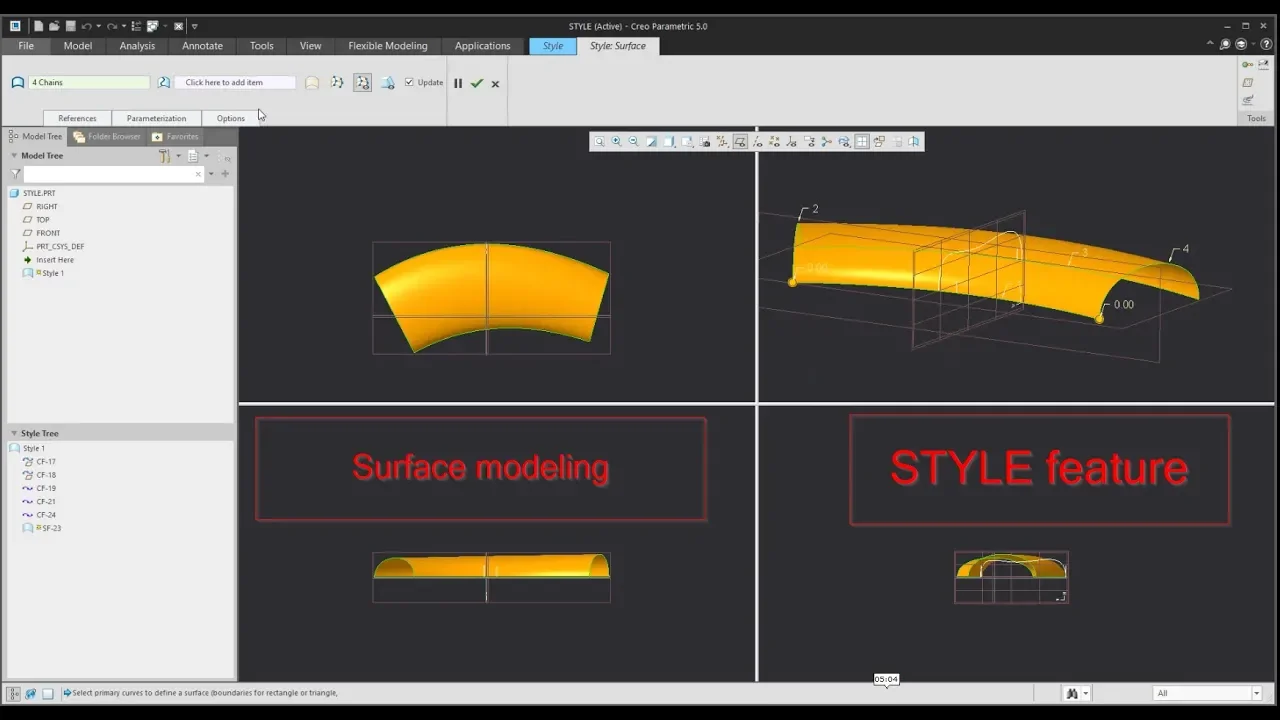1280x720 pixels.
Task: Click the Refit icon in graphics toolbar
Action: 599,142
